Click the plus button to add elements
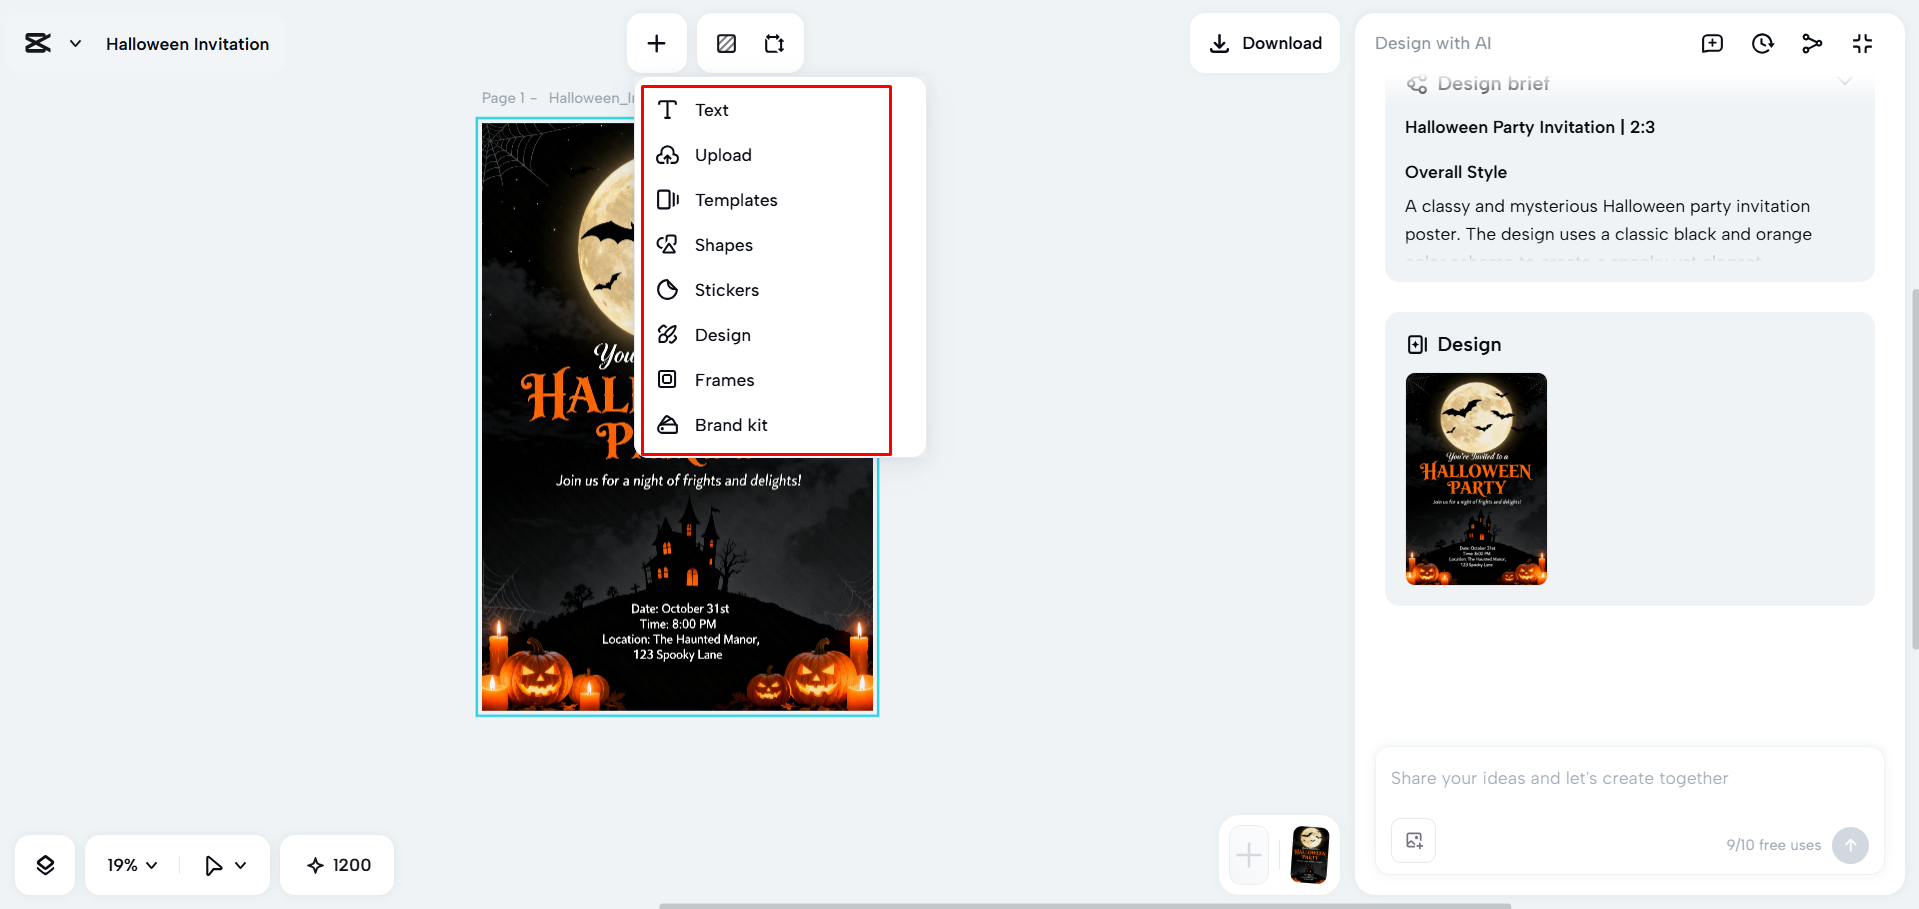The image size is (1919, 909). coord(657,43)
